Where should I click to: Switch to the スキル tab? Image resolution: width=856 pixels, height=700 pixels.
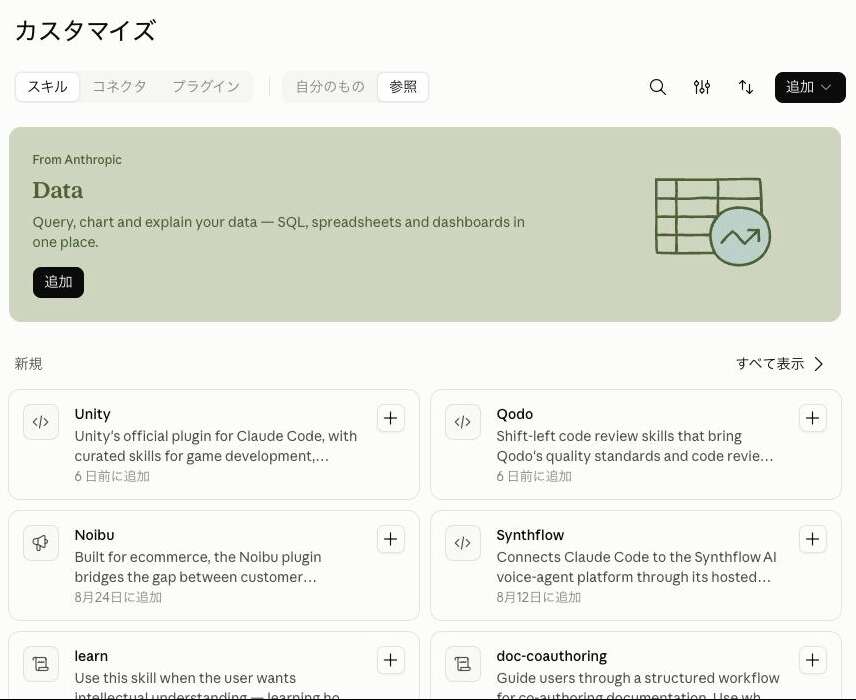click(47, 87)
